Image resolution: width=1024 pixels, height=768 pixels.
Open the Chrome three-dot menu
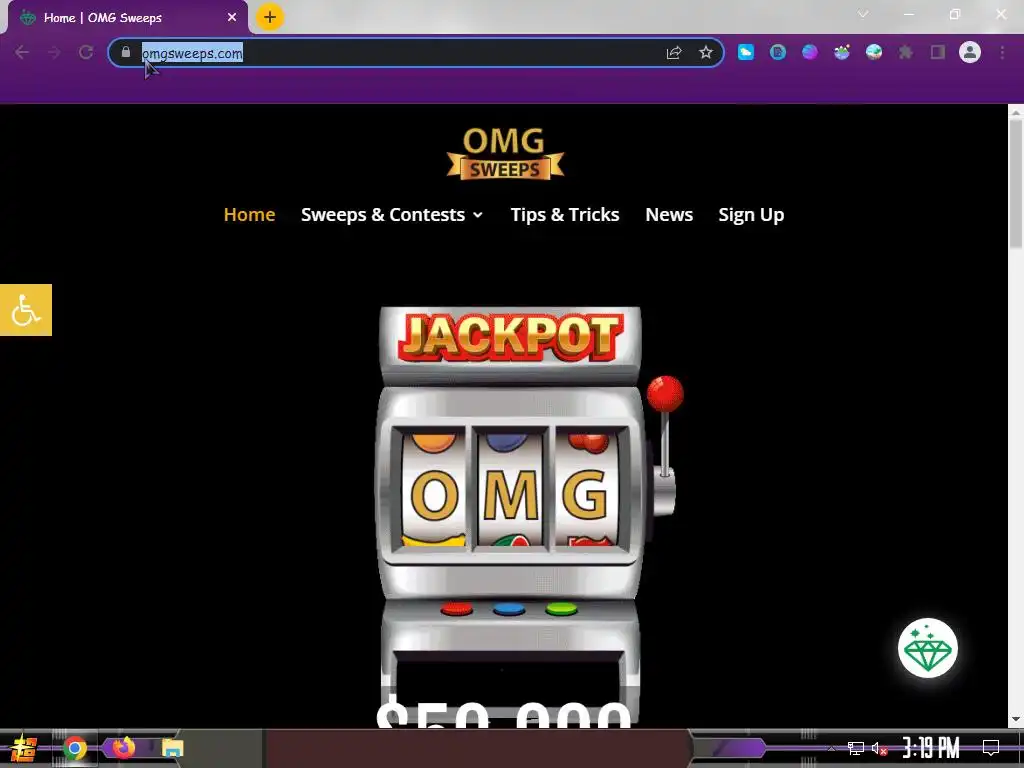click(x=1002, y=52)
